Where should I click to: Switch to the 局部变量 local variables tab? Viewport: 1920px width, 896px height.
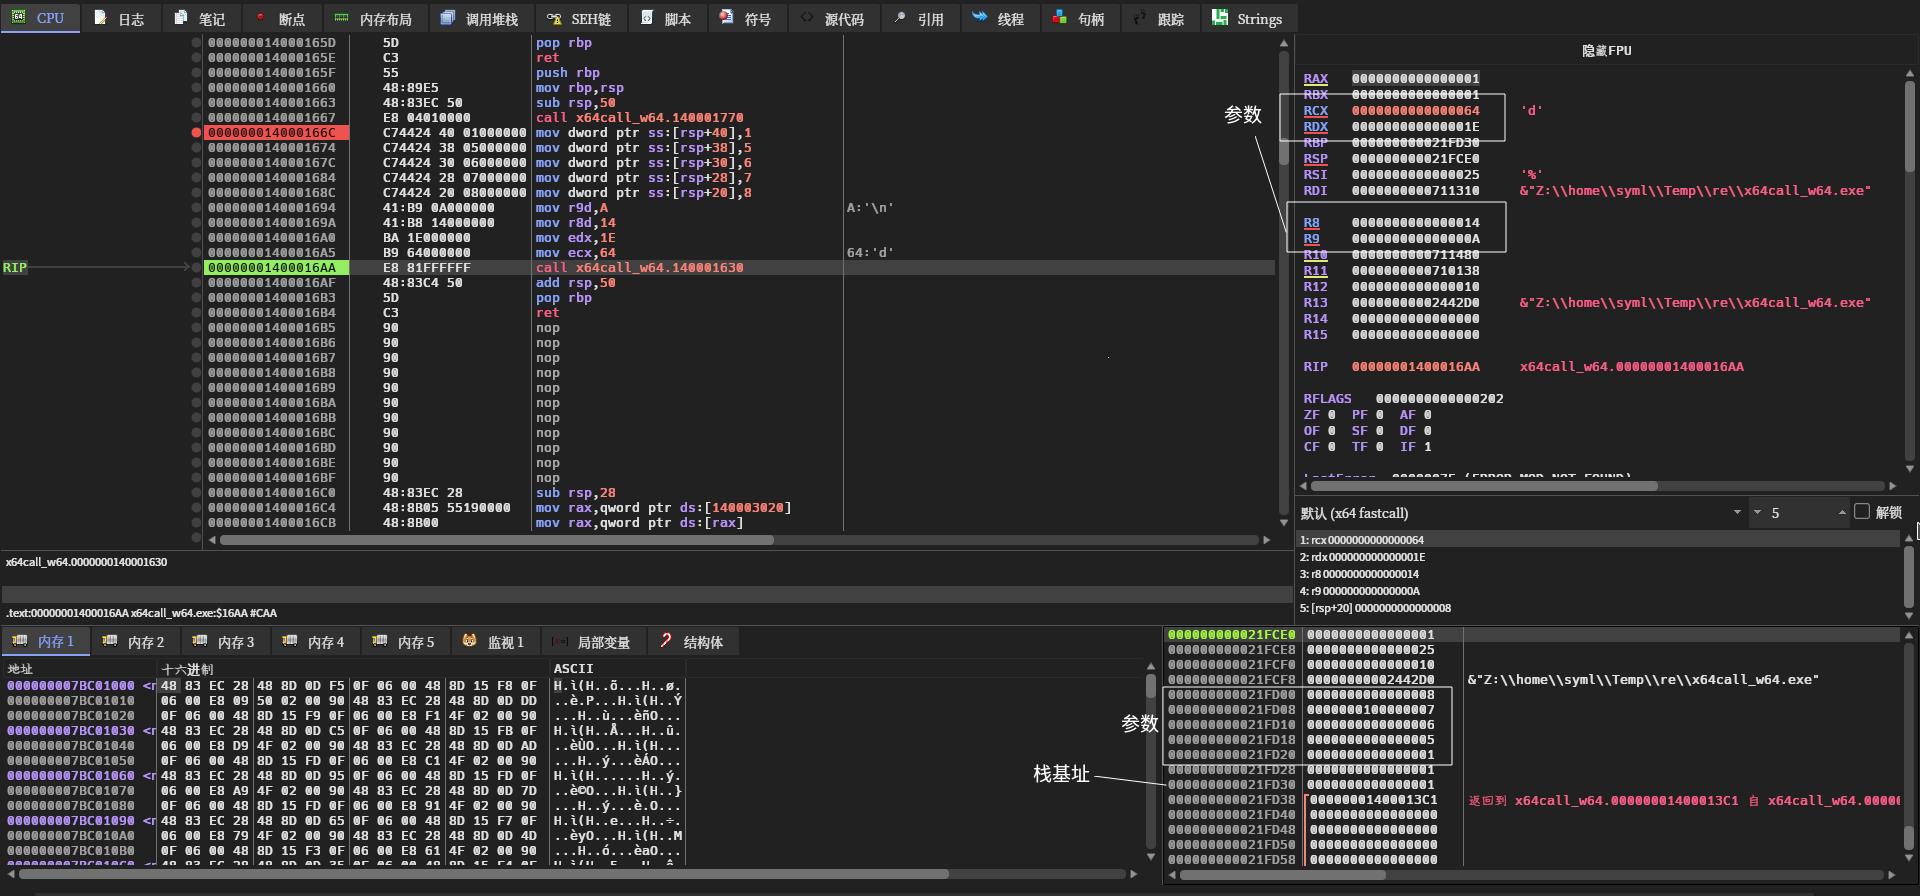pos(593,642)
